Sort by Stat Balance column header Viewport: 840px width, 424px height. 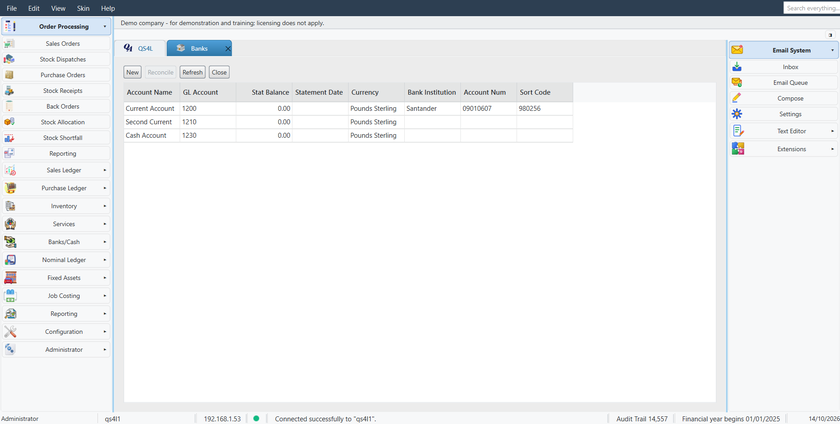tap(264, 92)
